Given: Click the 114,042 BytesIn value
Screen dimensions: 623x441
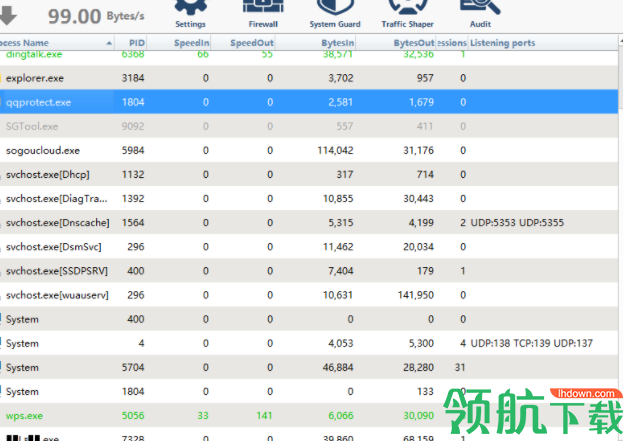Looking at the screenshot, I should [x=335, y=150].
